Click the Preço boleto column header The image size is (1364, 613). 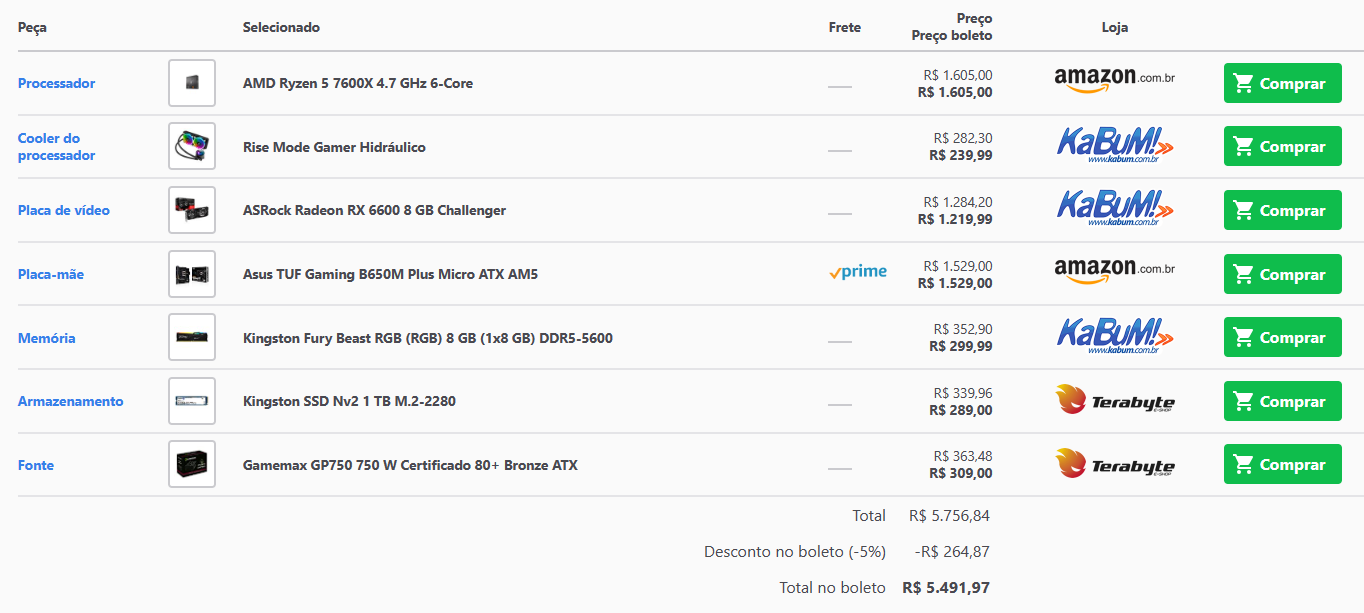tap(952, 36)
